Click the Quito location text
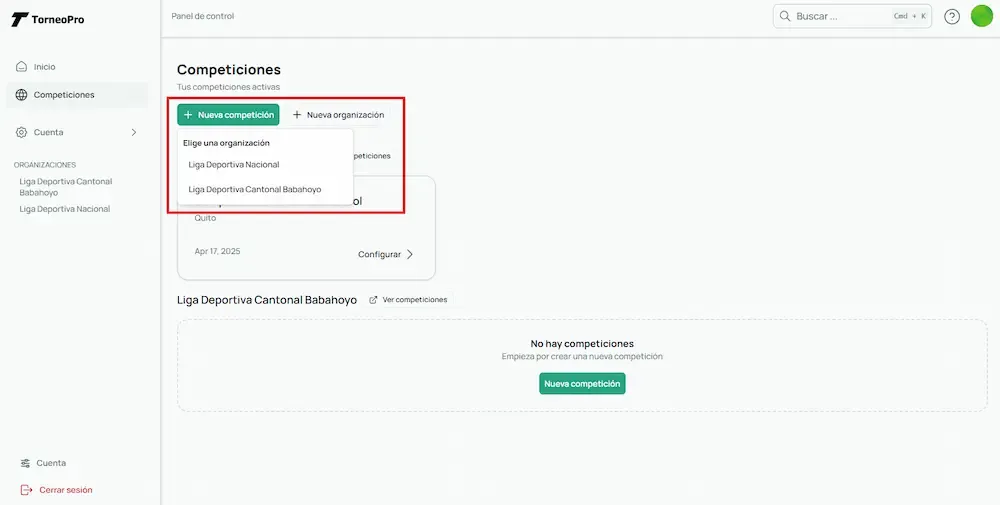The height and width of the screenshot is (505, 1000). click(x=205, y=218)
